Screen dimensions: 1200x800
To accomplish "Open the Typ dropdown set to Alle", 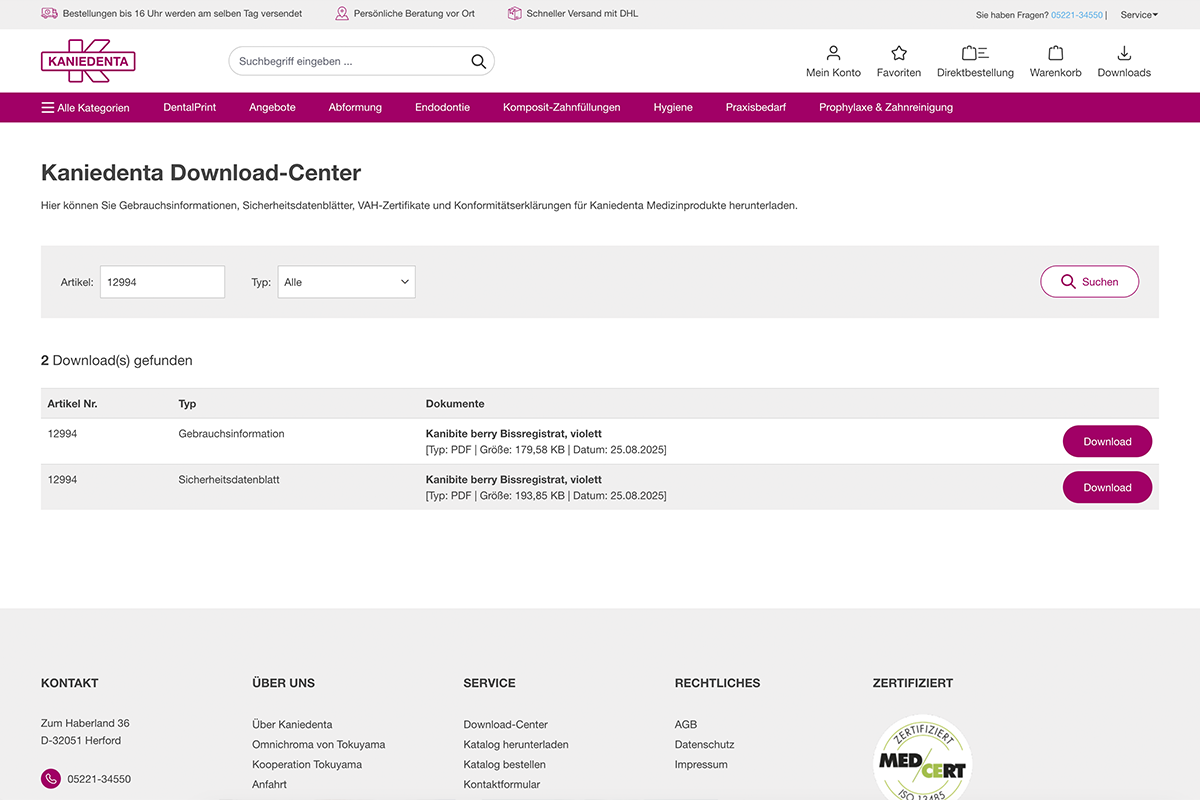I will tap(346, 282).
